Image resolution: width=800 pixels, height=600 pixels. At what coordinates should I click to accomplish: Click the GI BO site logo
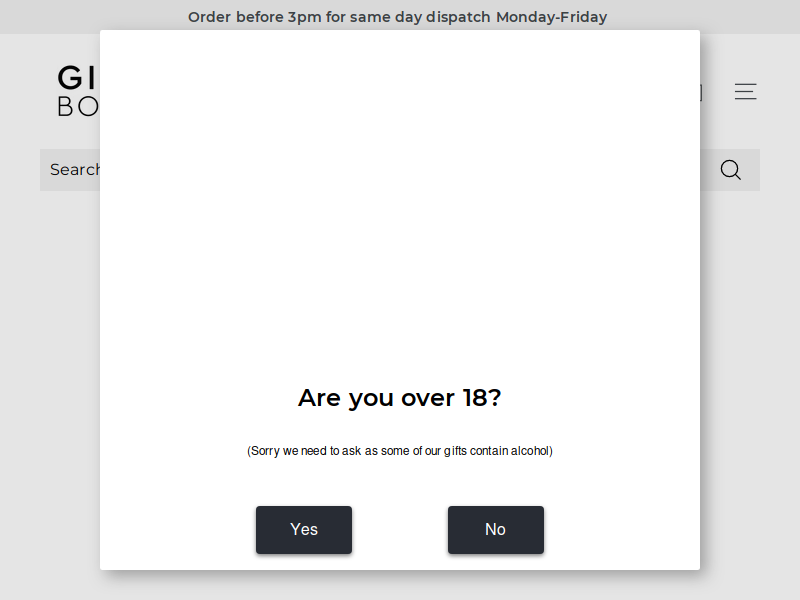[78, 91]
